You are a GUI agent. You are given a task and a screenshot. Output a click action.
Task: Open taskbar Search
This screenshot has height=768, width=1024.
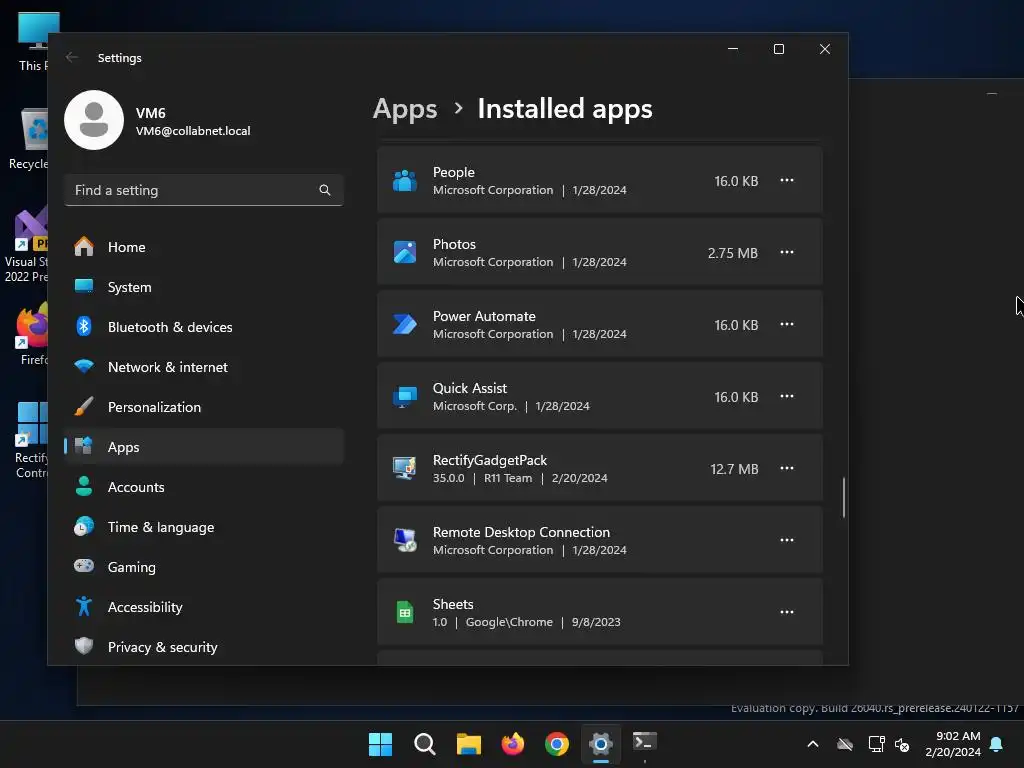(x=424, y=744)
